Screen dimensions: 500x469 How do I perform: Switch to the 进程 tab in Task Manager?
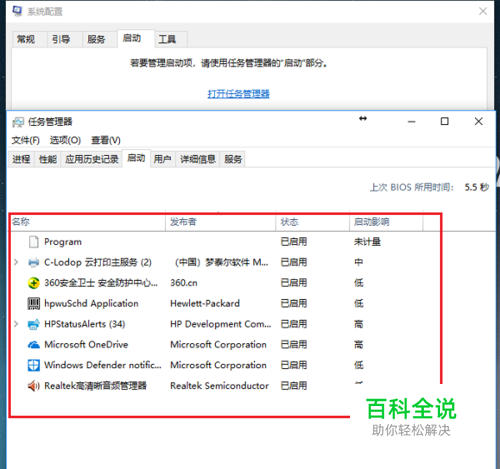[x=21, y=159]
